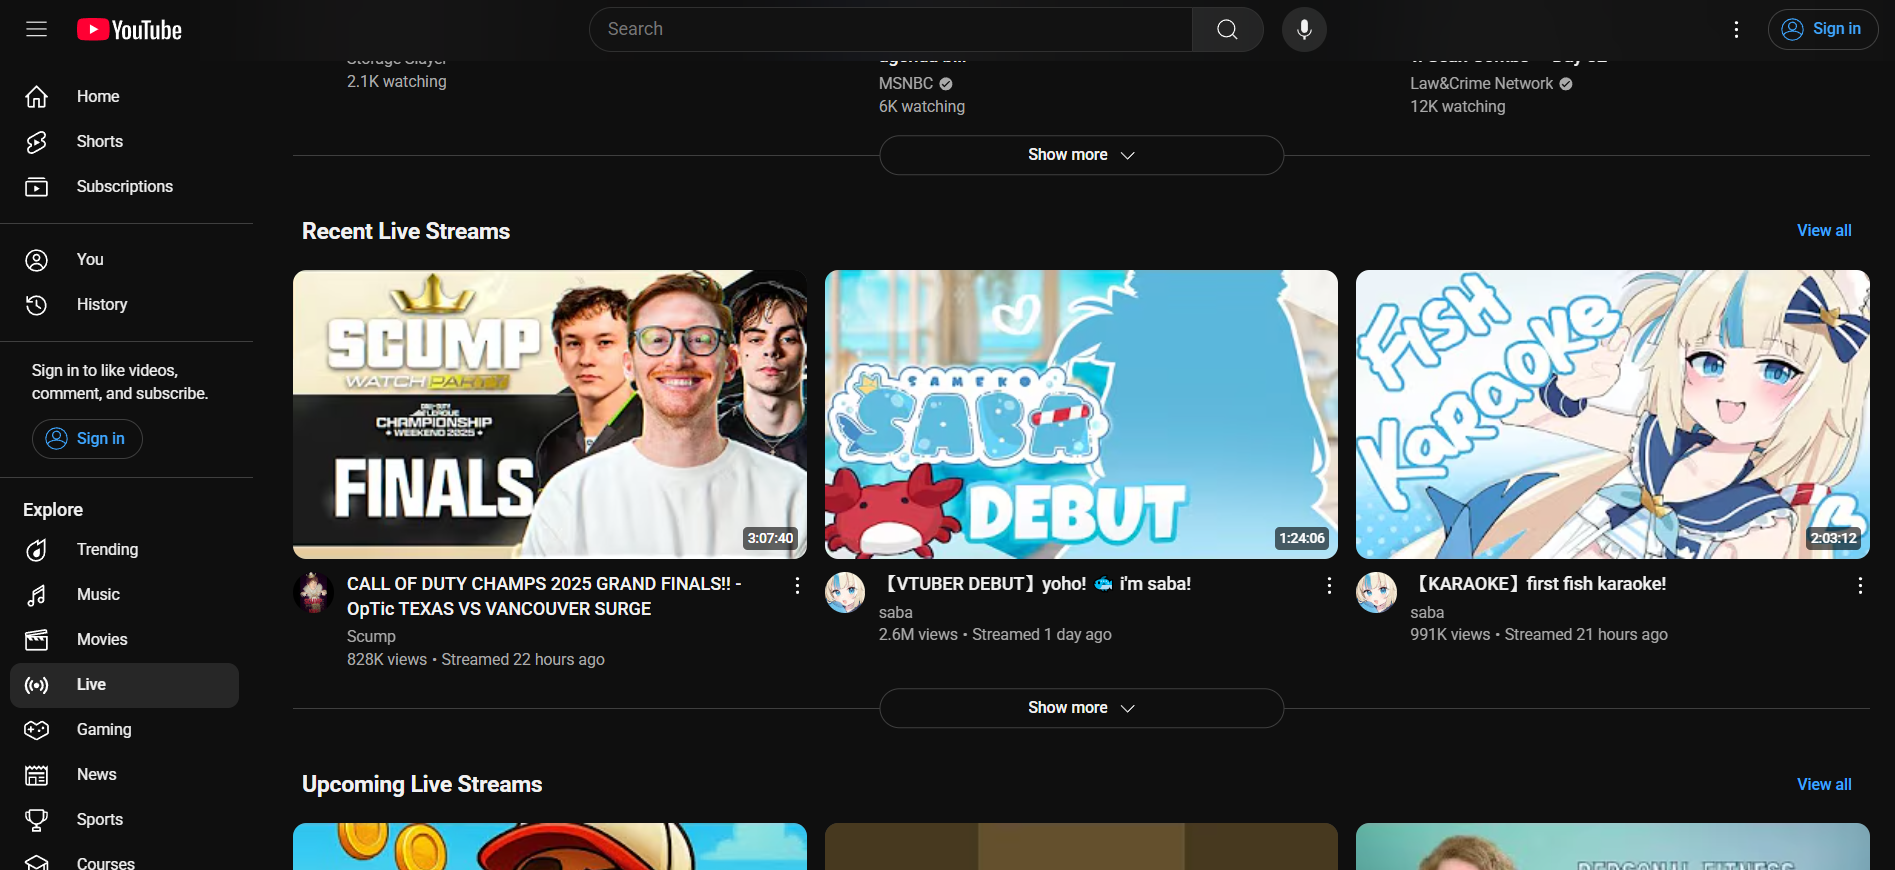1895x870 pixels.
Task: Click the Gaming controller icon
Action: 37,730
